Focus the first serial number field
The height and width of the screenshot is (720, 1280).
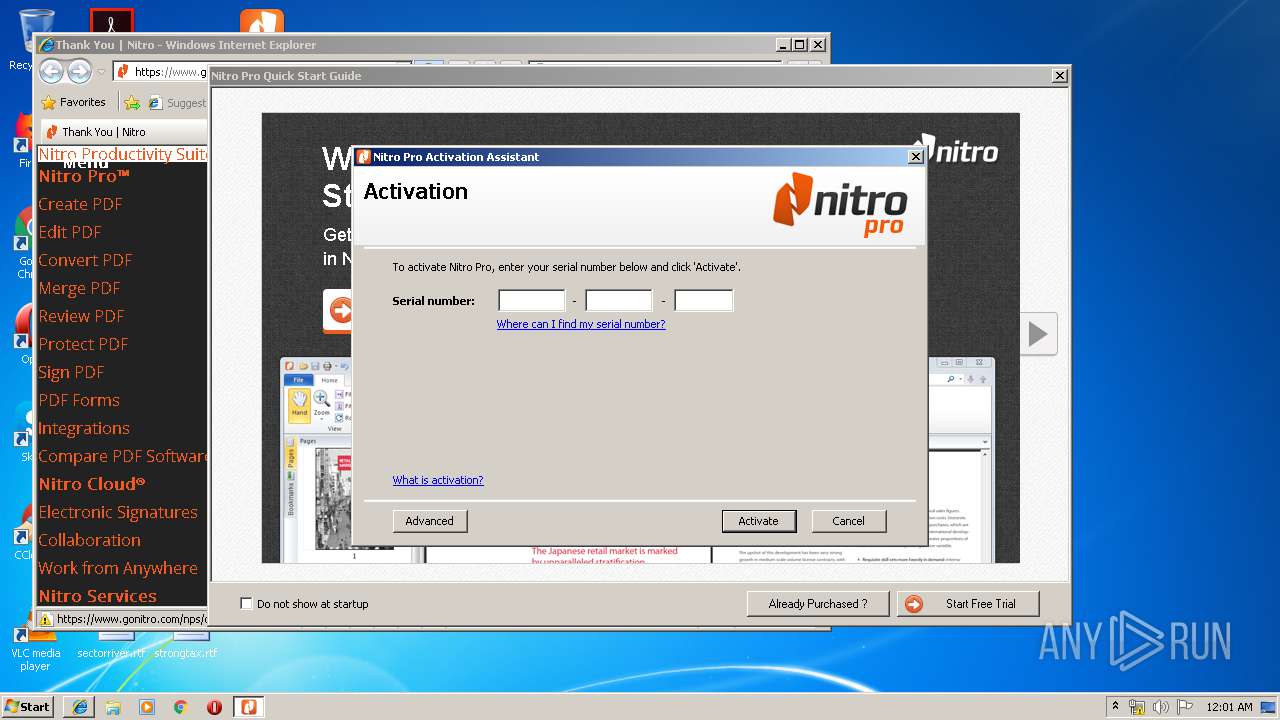tap(532, 300)
